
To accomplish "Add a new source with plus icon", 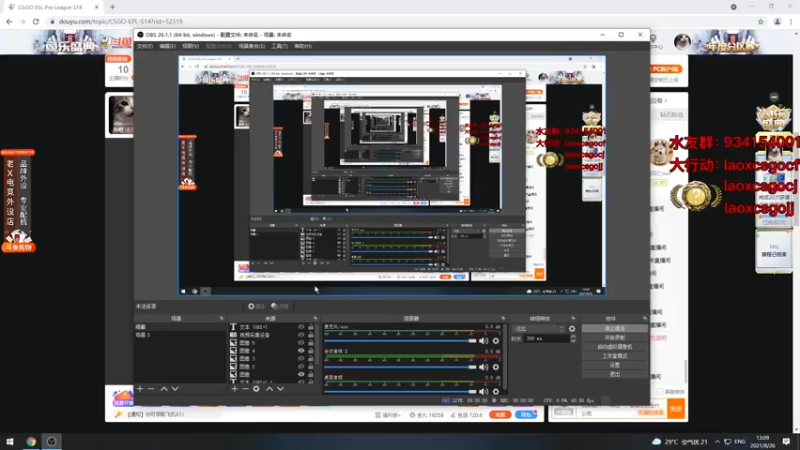I will (234, 389).
